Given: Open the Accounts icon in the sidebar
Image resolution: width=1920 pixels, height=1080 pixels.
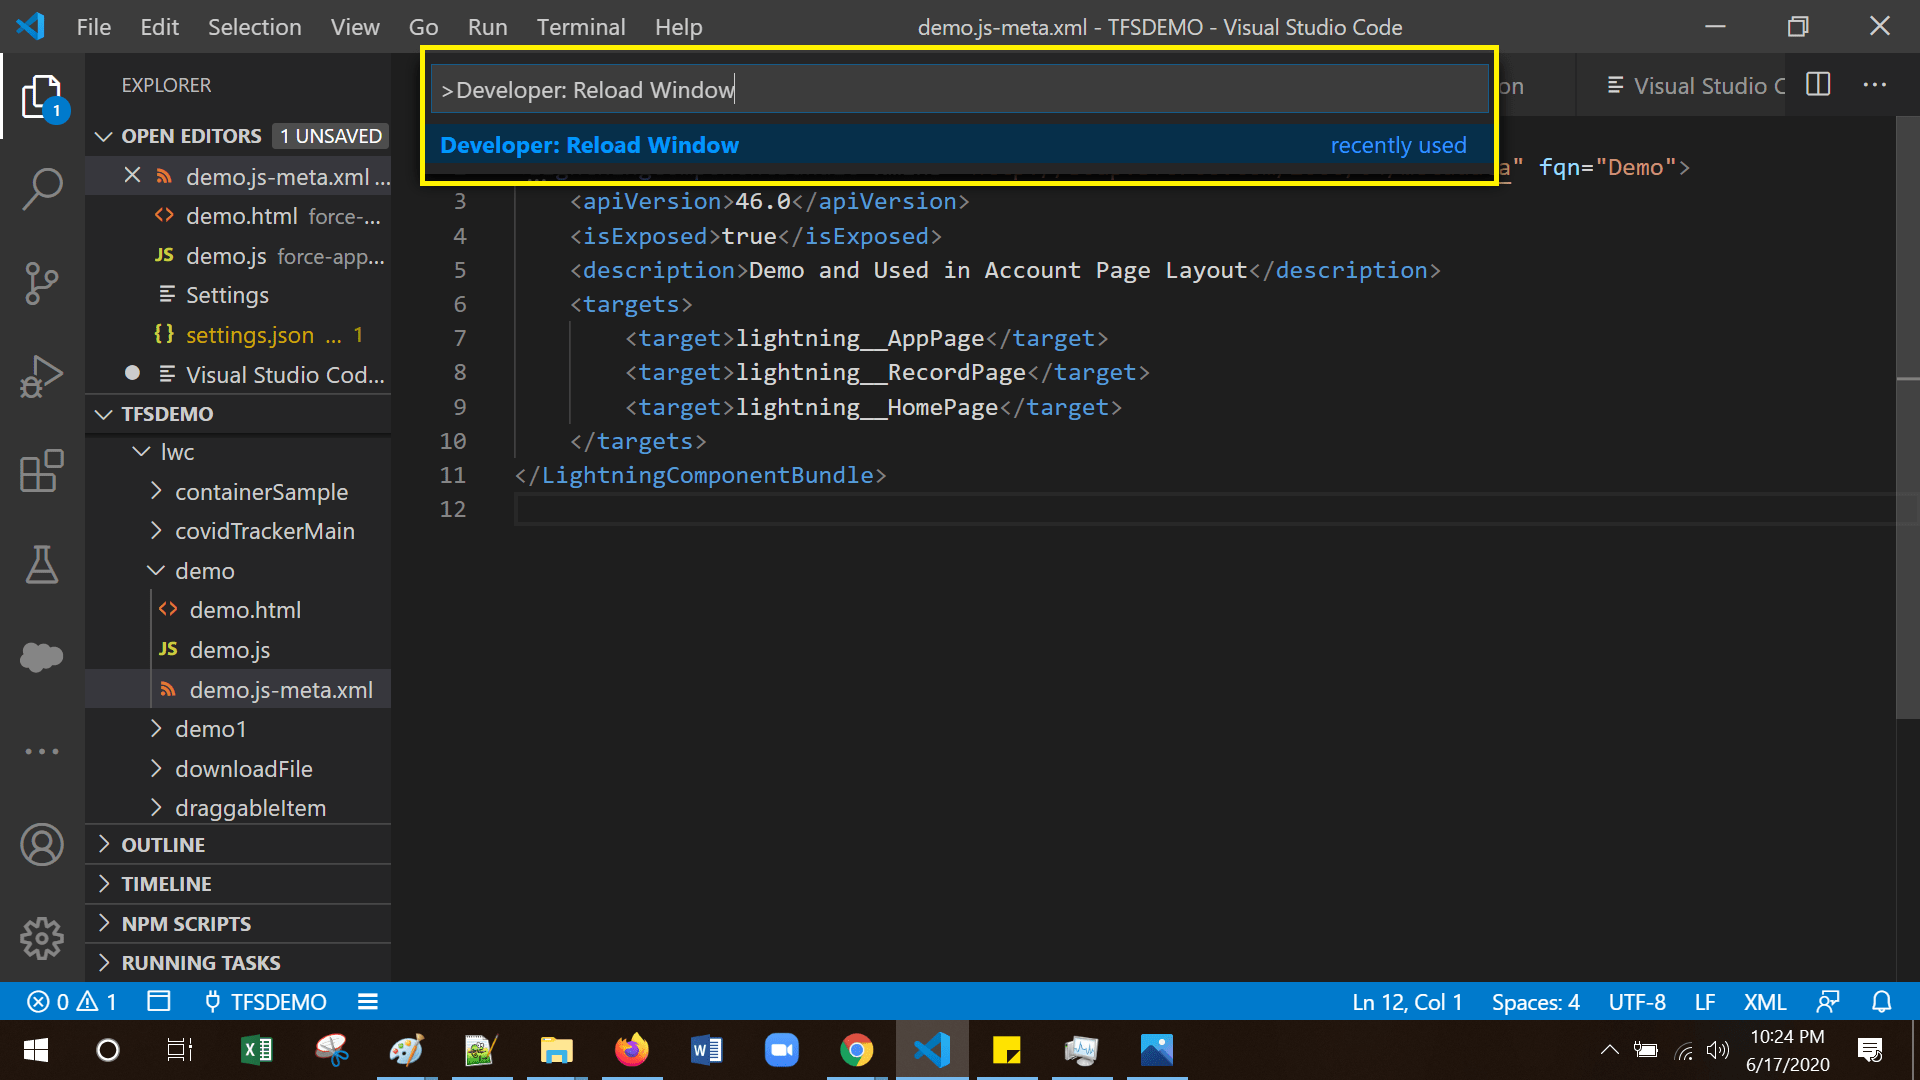Looking at the screenshot, I should point(42,844).
